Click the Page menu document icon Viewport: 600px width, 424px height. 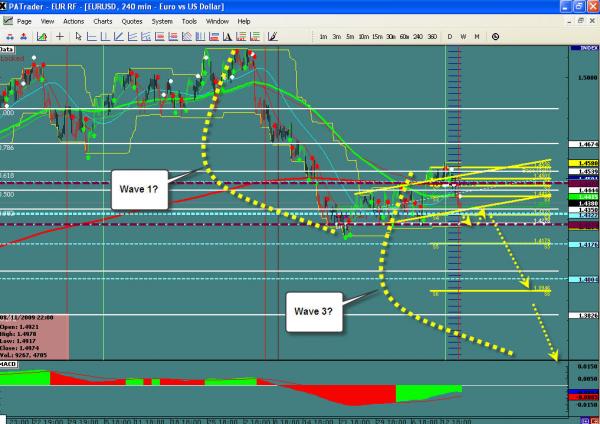(x=7, y=20)
